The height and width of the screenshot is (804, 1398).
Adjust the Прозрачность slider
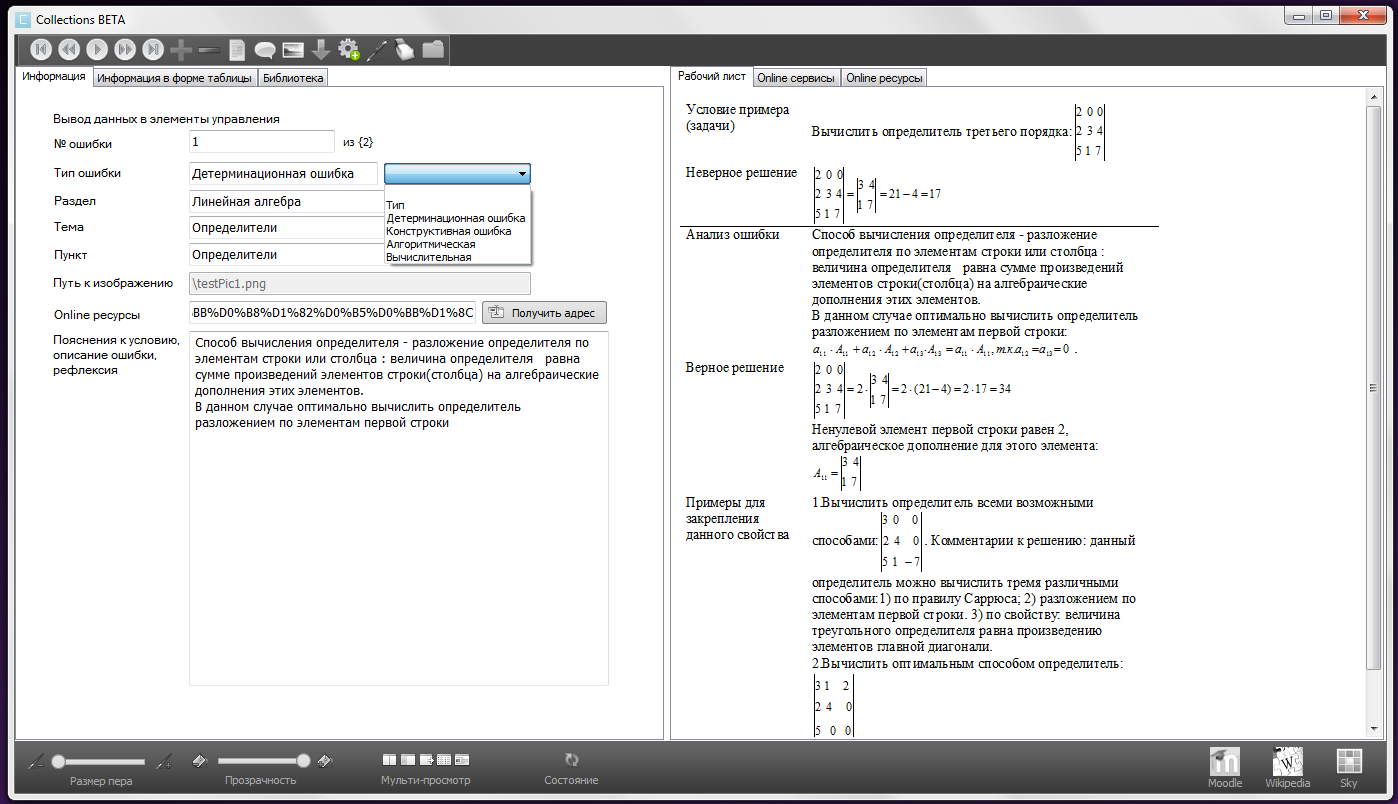point(264,761)
